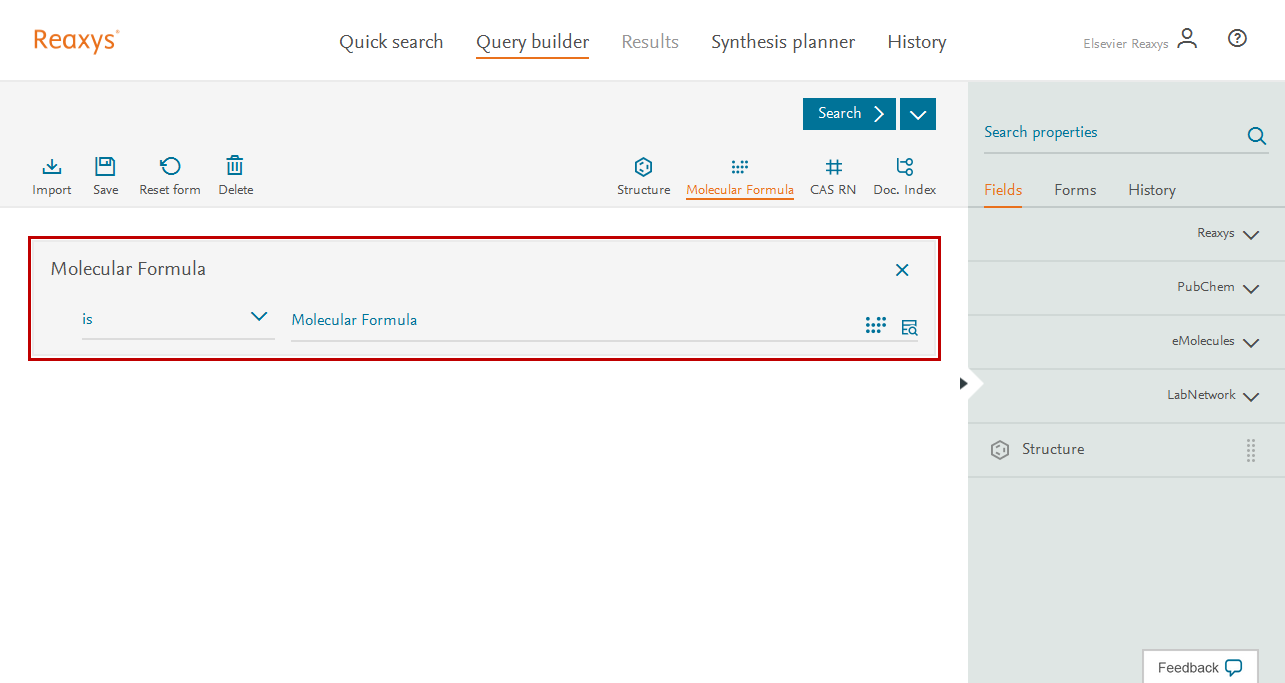
Task: Open the Feedback button
Action: click(1199, 667)
